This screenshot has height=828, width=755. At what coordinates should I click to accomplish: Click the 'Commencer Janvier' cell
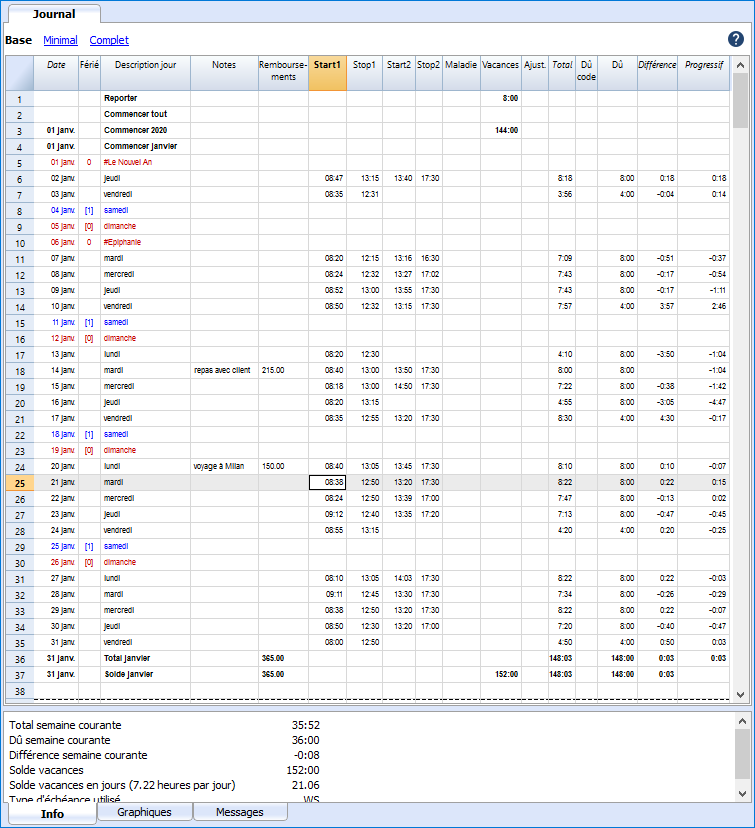(x=145, y=146)
